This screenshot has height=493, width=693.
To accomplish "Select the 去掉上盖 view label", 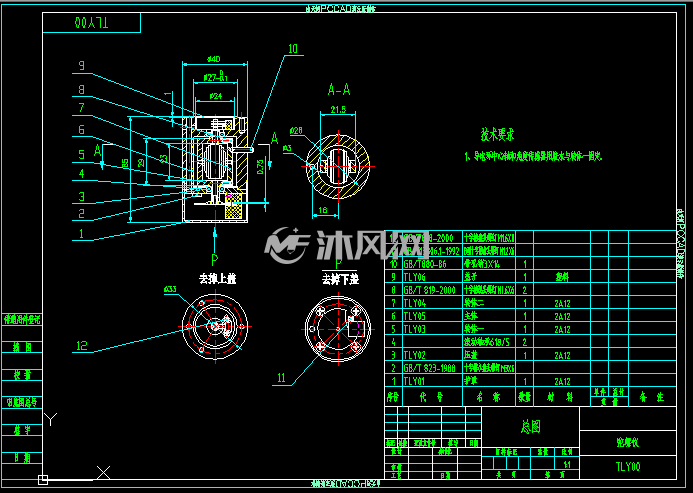I will coord(217,279).
